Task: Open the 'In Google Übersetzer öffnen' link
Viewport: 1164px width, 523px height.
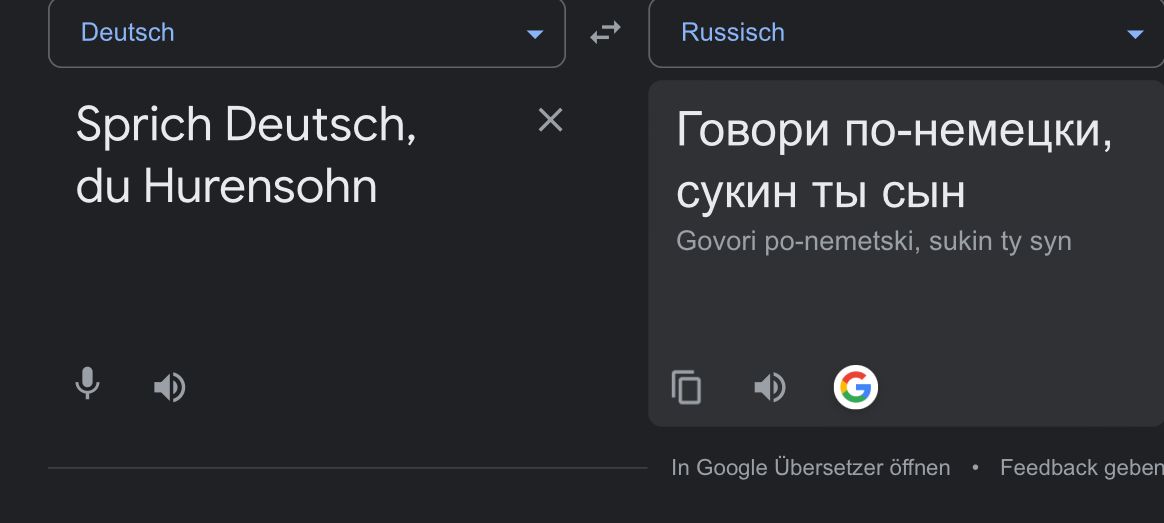Action: click(811, 467)
